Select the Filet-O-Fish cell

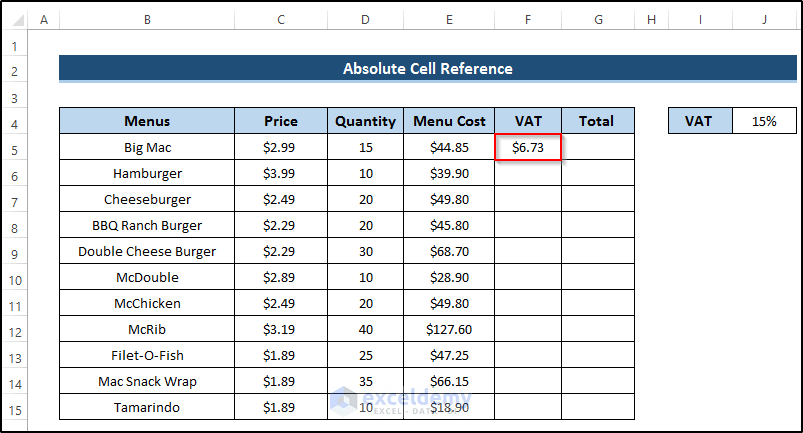tap(147, 356)
